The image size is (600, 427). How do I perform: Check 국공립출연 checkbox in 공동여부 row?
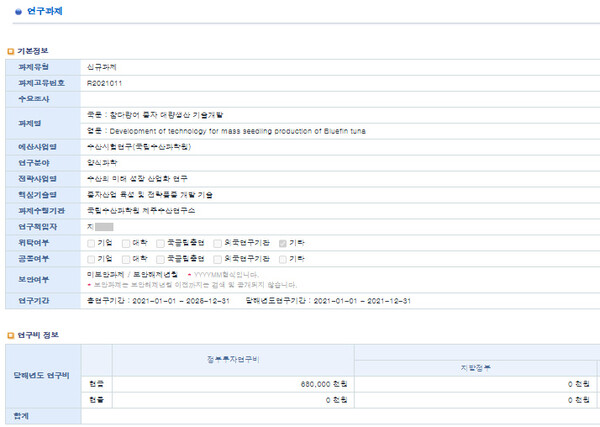[x=160, y=259]
